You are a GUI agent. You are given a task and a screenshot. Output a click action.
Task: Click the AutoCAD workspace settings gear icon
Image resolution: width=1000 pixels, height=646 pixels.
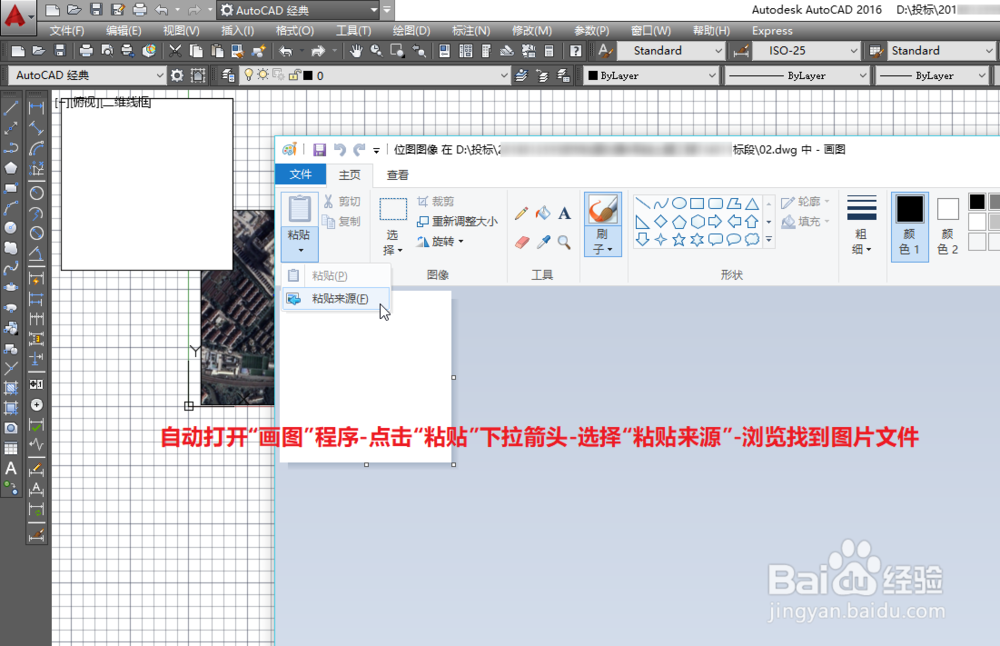pos(177,76)
